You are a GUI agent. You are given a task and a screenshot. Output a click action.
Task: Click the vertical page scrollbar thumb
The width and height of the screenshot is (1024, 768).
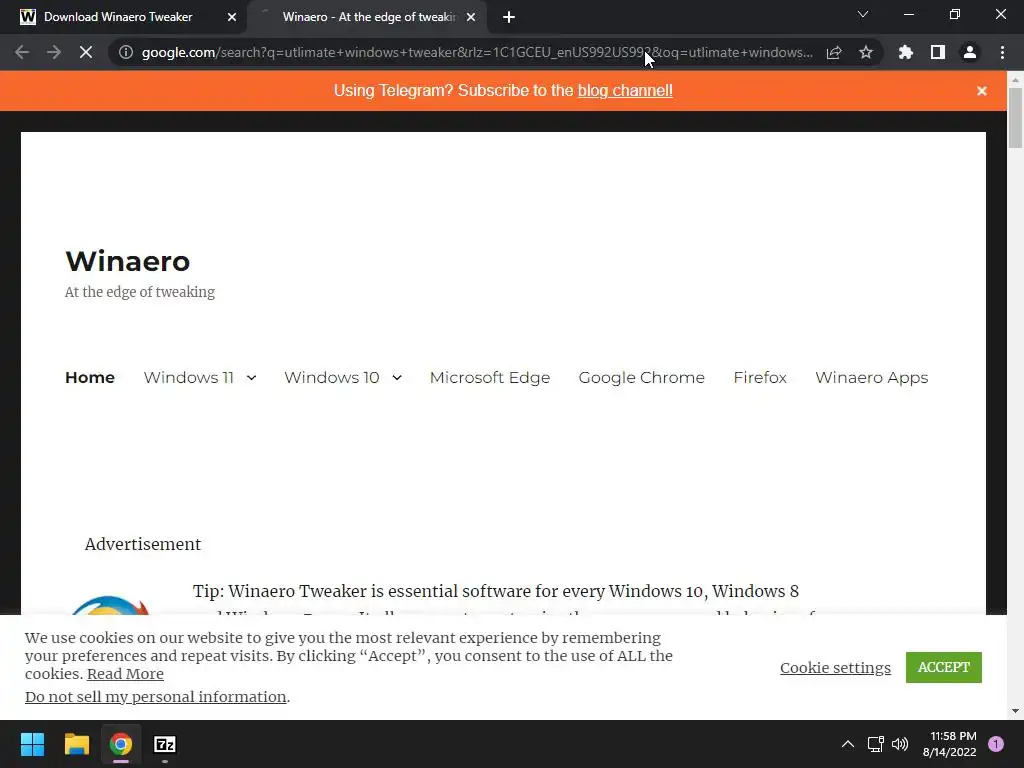coord(1015,118)
